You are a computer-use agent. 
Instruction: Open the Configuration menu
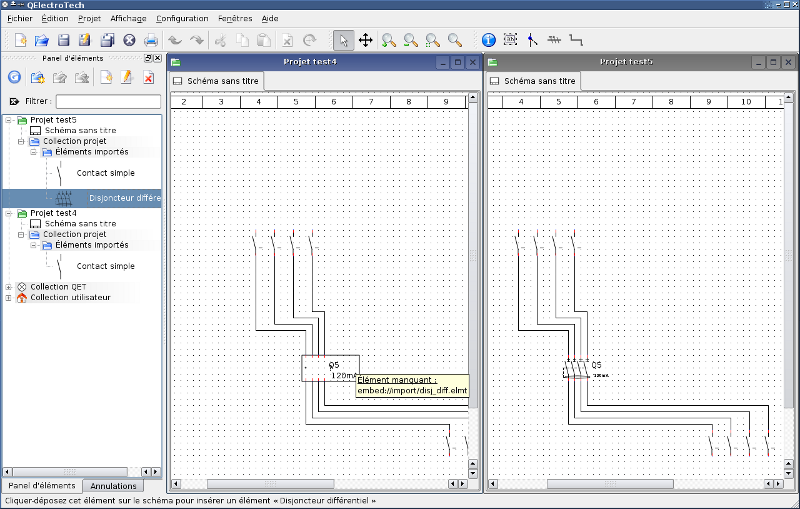pos(182,18)
